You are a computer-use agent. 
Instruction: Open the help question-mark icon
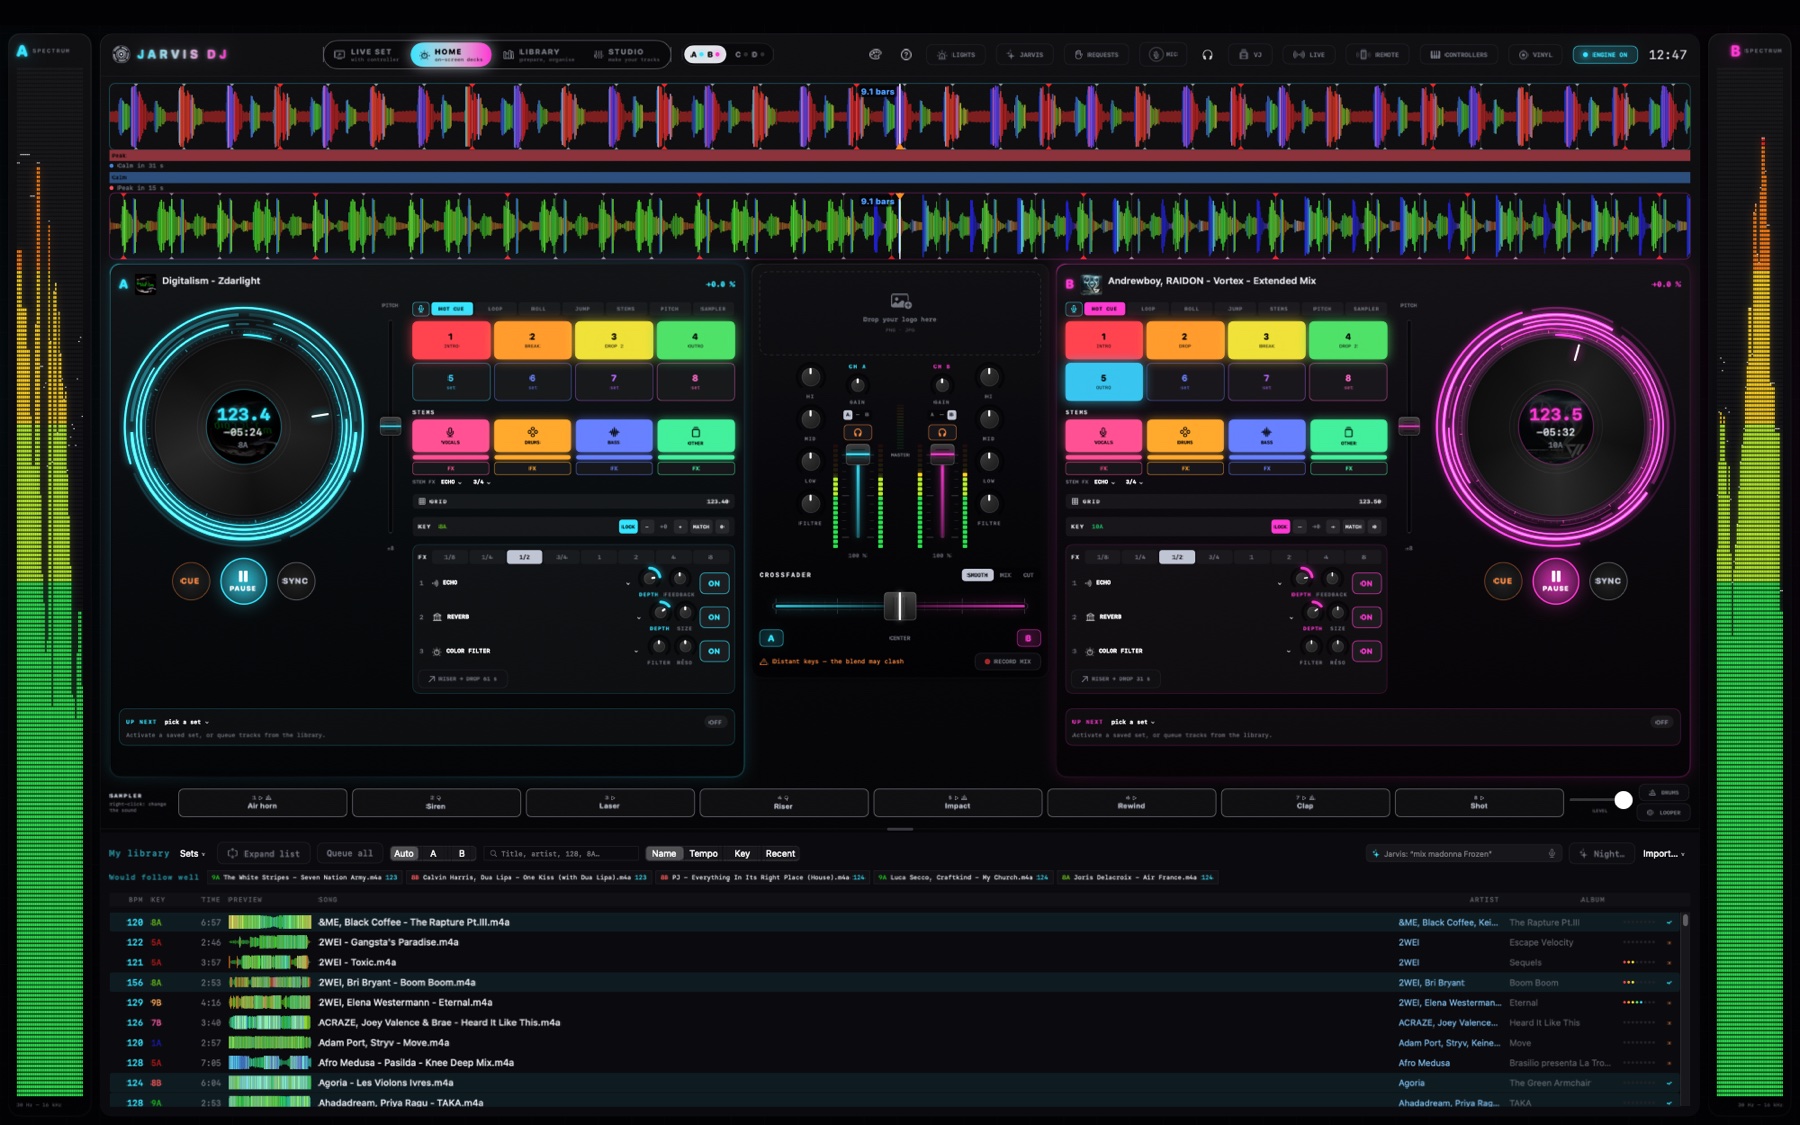point(906,55)
